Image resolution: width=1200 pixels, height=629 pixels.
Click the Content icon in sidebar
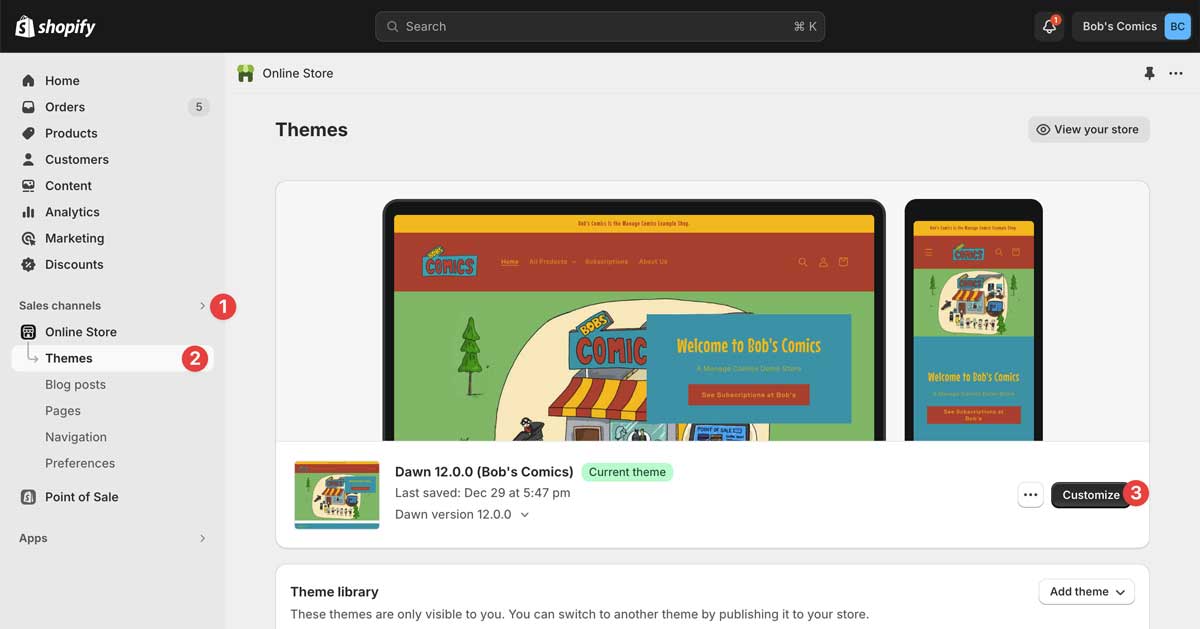click(x=28, y=186)
